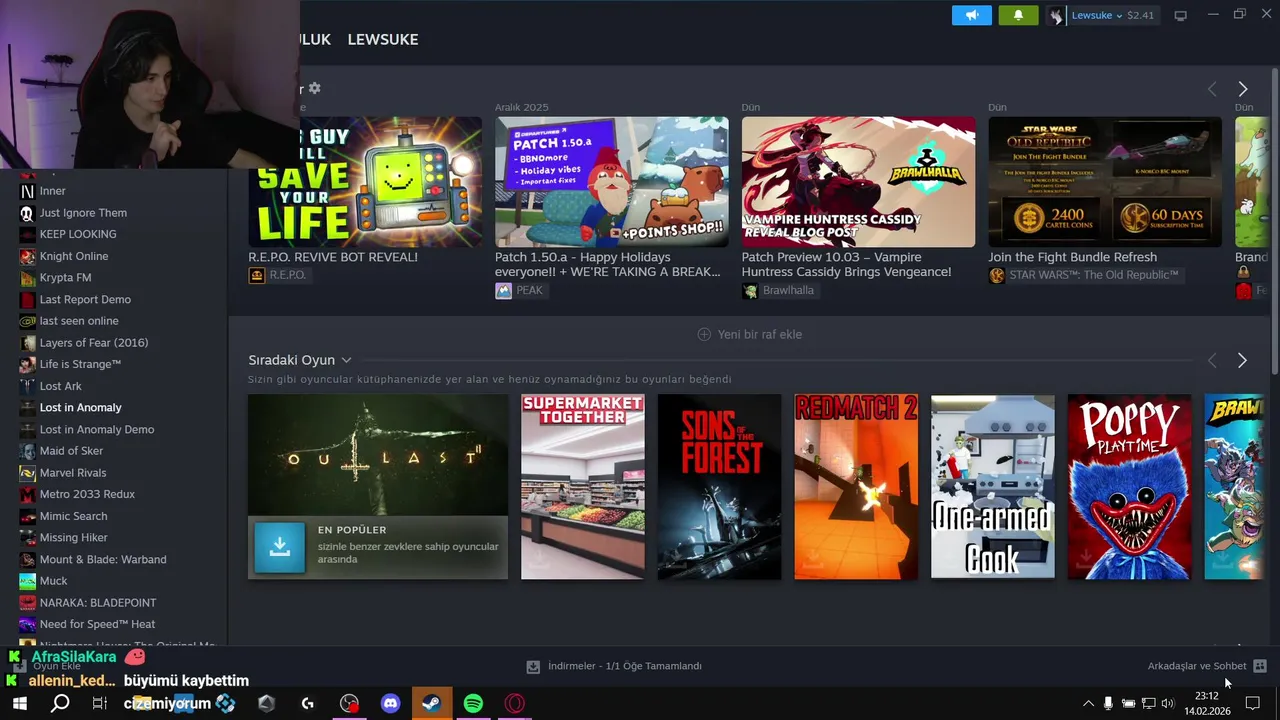Advance news shelf with right arrow
The height and width of the screenshot is (720, 1280).
click(x=1242, y=89)
